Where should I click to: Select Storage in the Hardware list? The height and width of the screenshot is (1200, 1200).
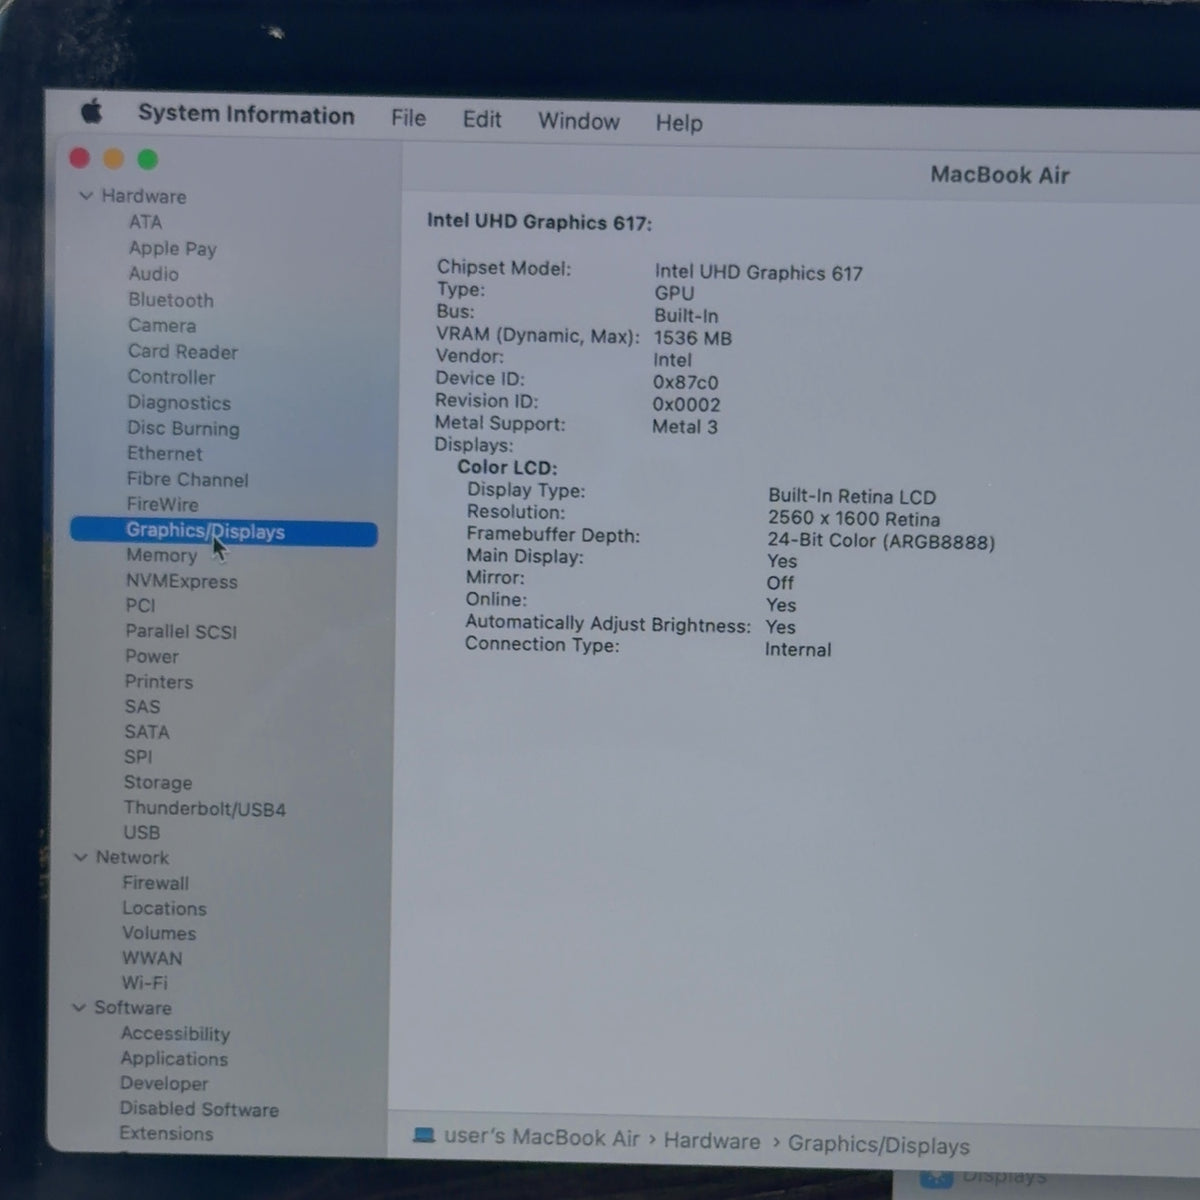pos(158,782)
